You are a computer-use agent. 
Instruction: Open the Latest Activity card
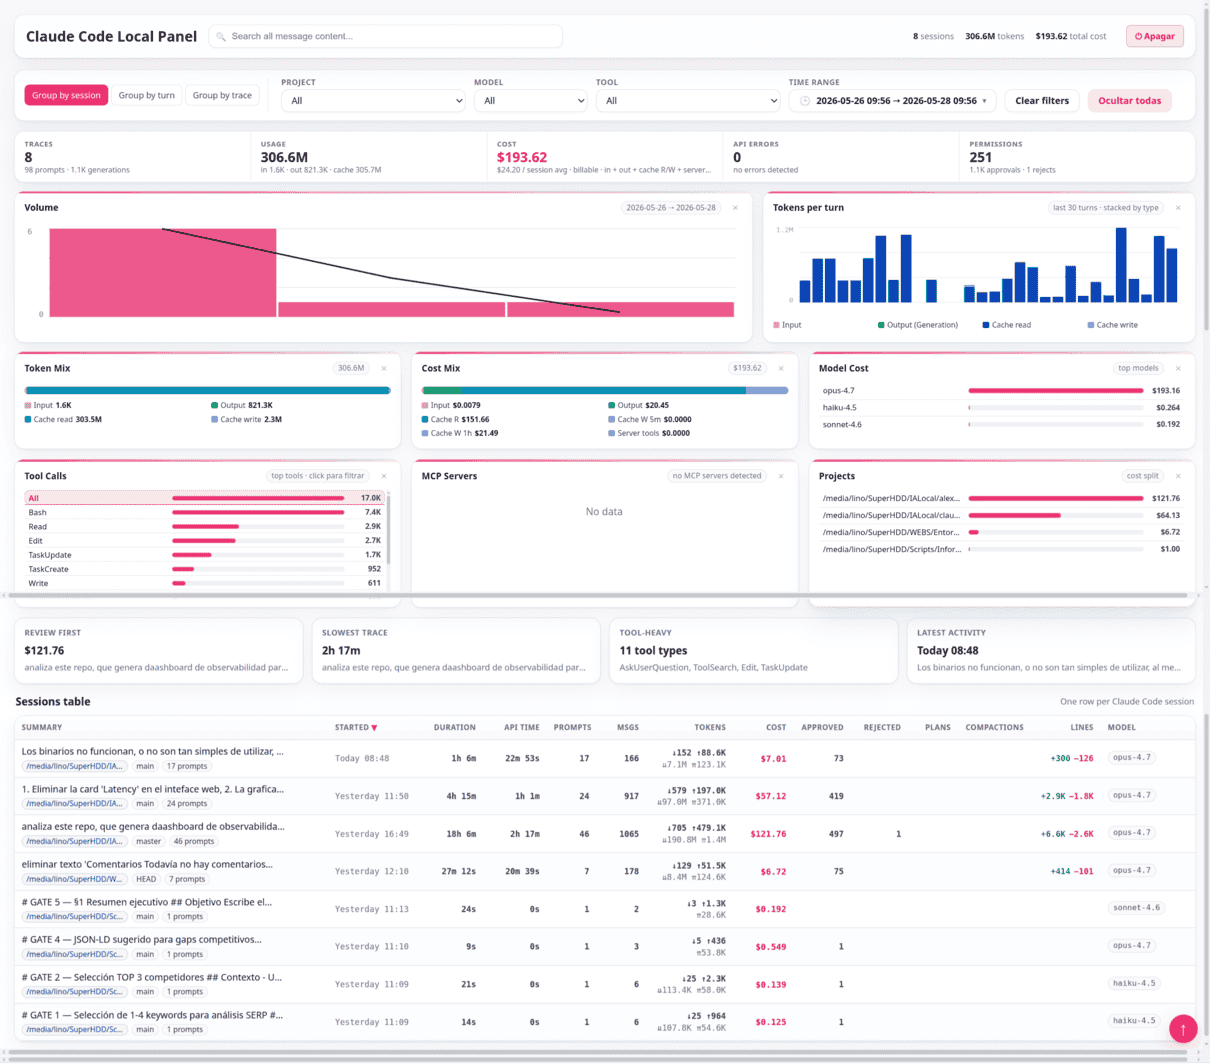tap(1051, 650)
